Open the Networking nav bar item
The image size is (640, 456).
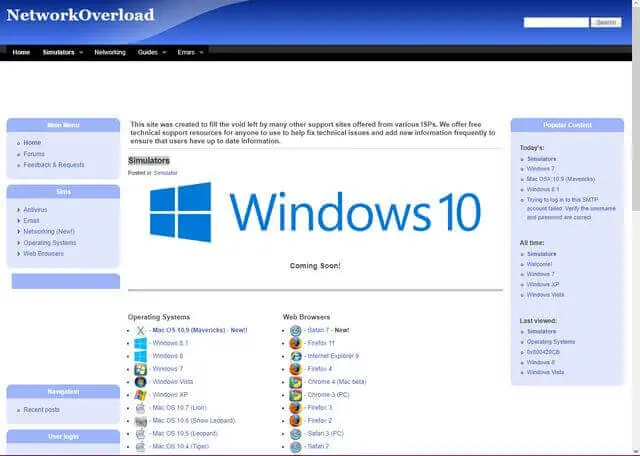point(110,52)
